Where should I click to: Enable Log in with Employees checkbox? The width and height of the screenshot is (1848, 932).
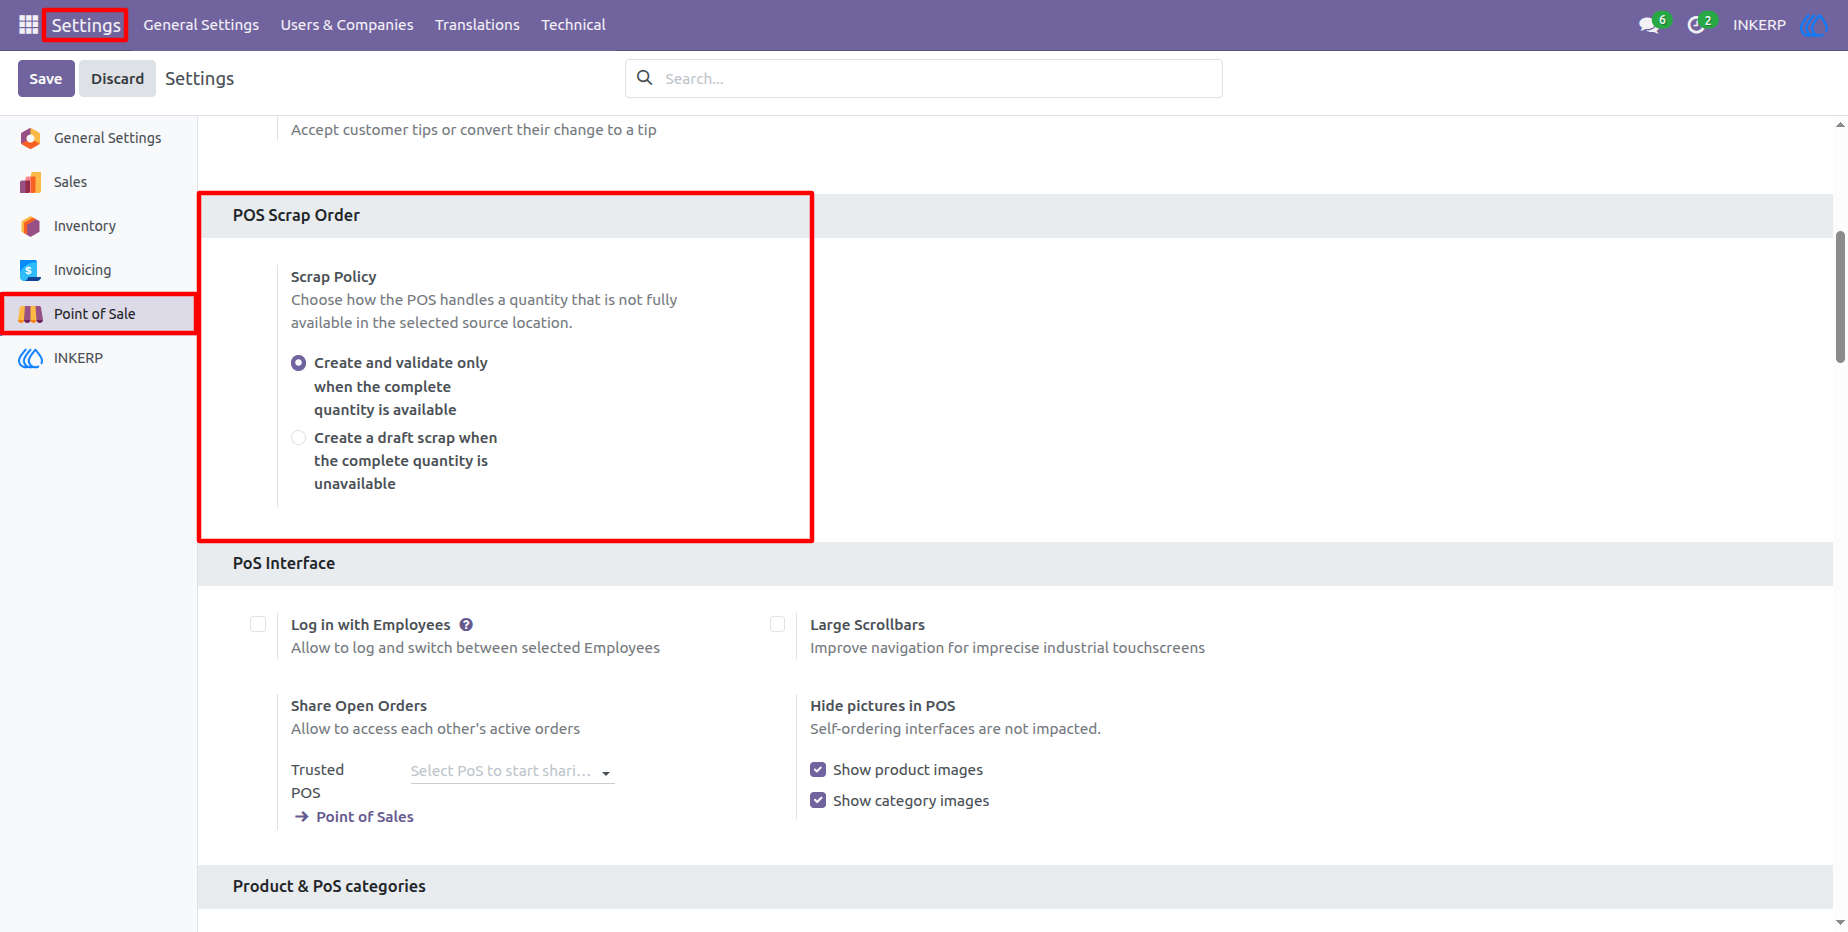258,625
